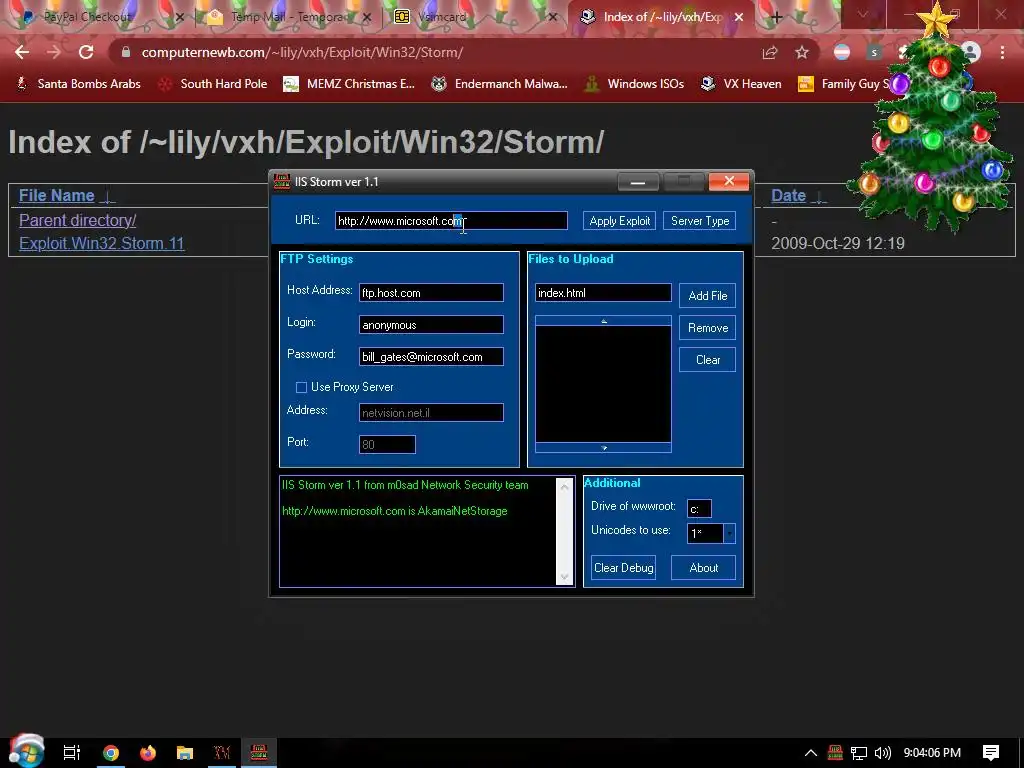1024x768 pixels.
Task: Click the Host Address field ftp.host.com
Action: click(431, 293)
